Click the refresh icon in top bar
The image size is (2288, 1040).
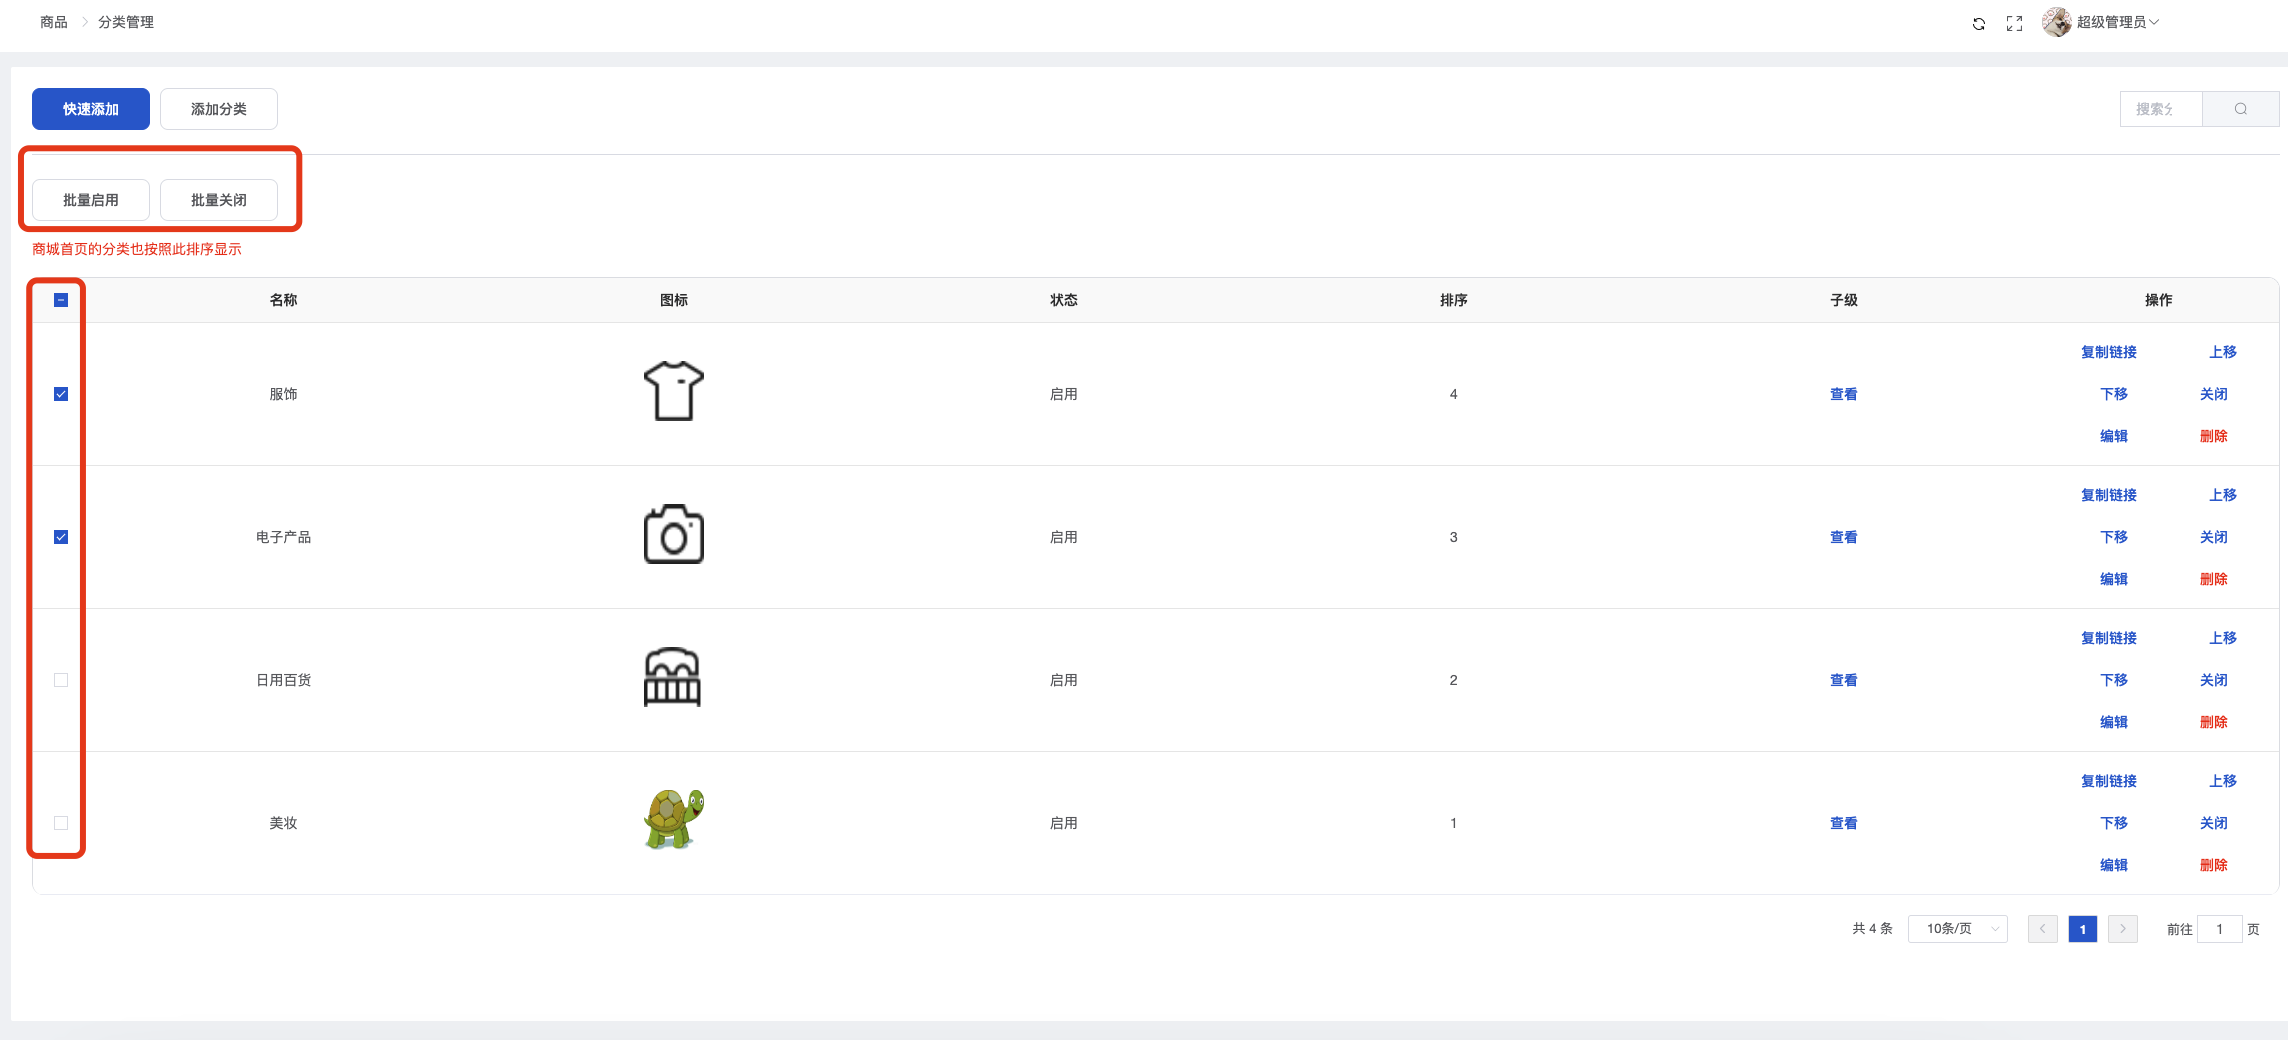(x=1978, y=24)
